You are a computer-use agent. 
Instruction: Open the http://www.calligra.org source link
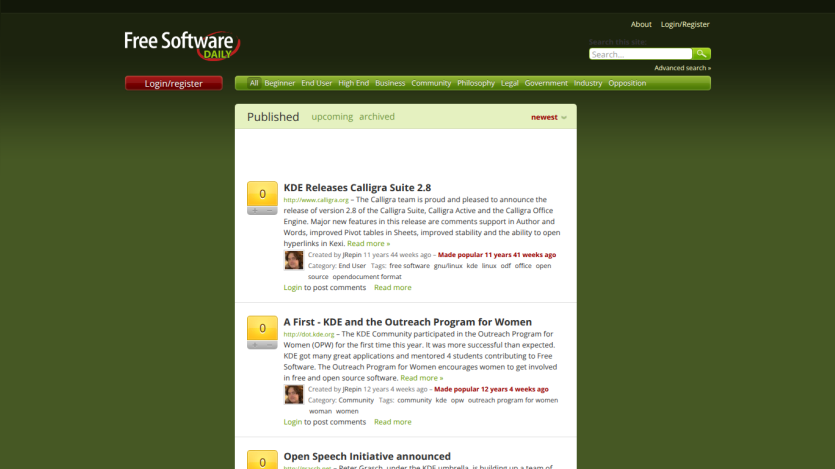pos(316,200)
